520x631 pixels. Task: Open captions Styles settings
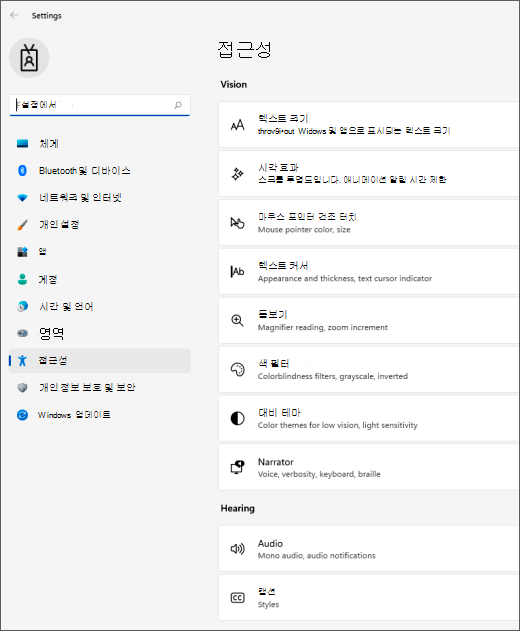click(x=369, y=598)
